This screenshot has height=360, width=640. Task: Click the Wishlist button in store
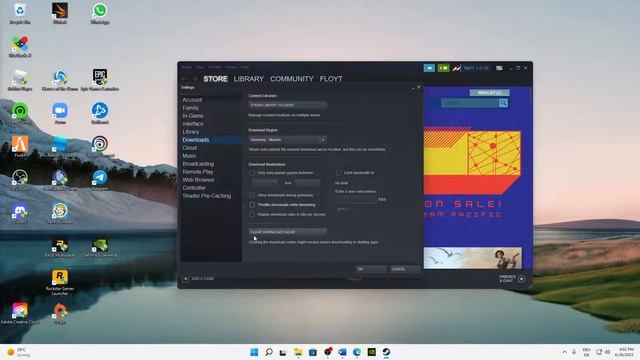489,93
